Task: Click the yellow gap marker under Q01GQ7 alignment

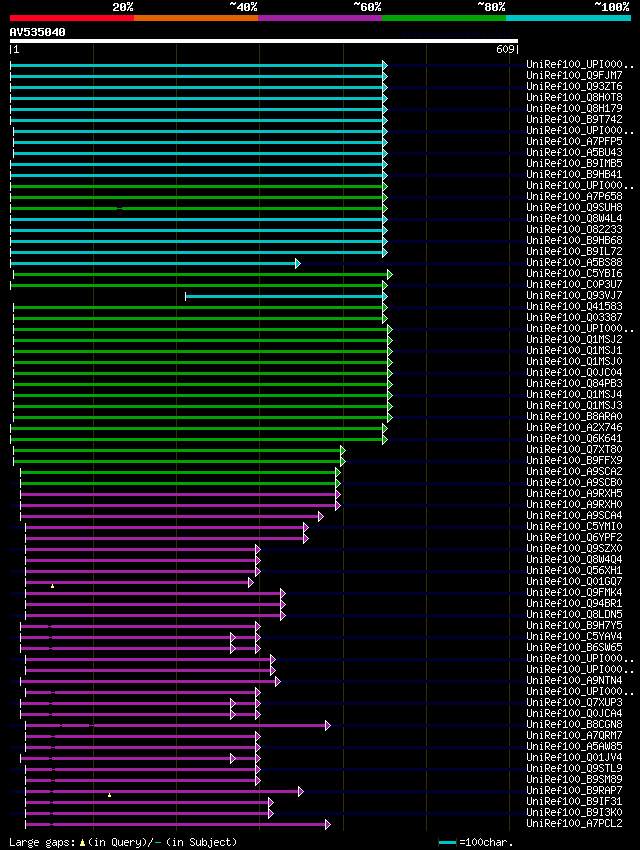Action: click(53, 587)
